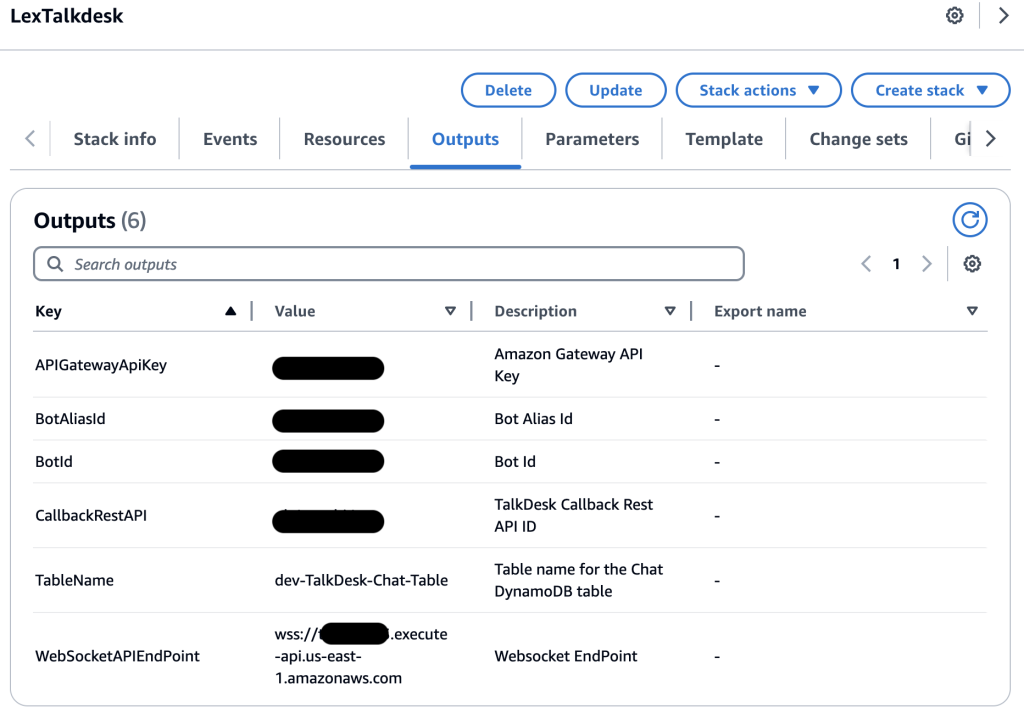The image size is (1024, 713).
Task: Click the Key column header
Action: [48, 311]
